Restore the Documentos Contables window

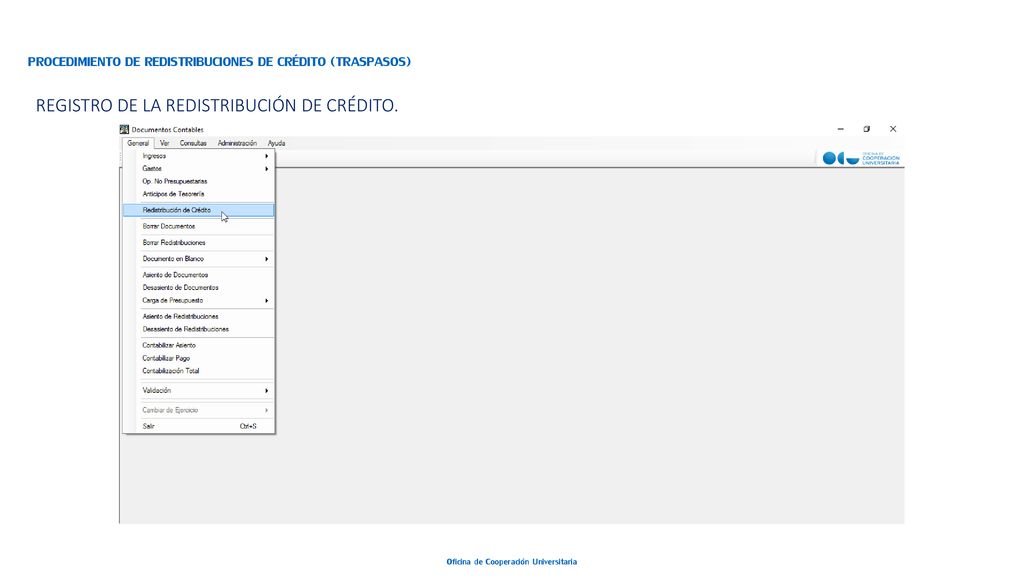point(867,129)
